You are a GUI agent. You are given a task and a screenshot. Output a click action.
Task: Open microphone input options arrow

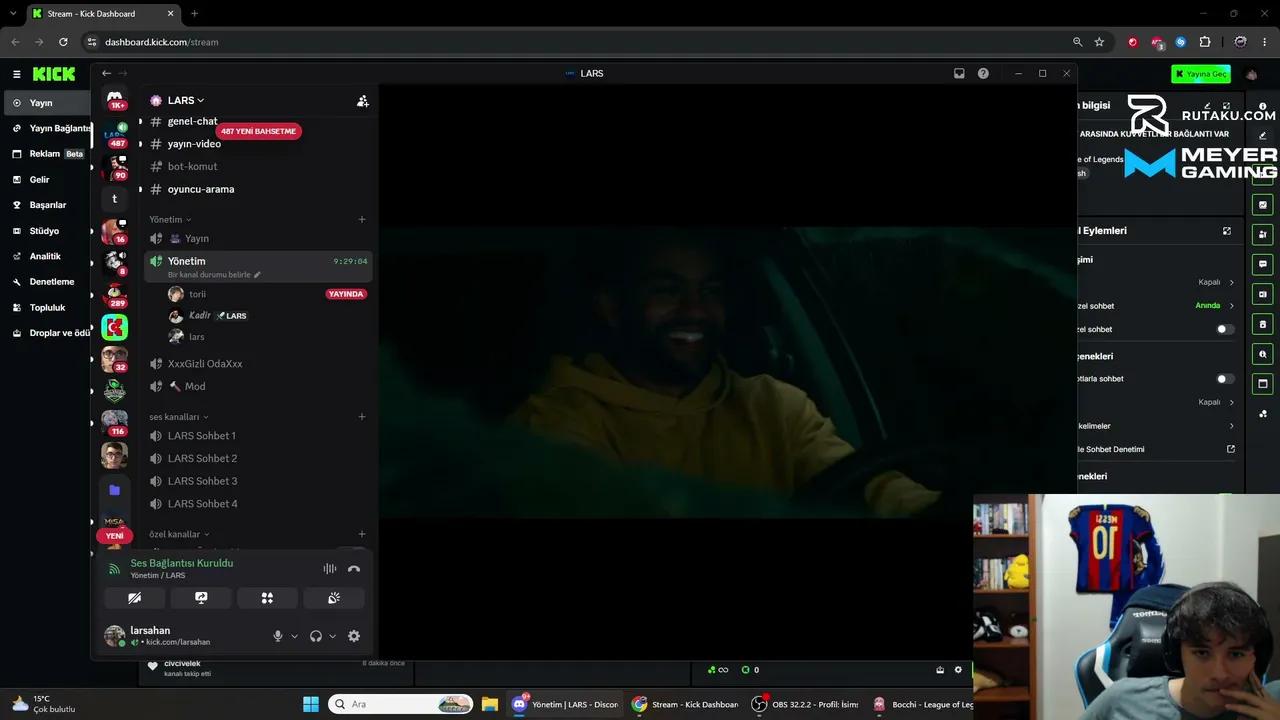294,636
